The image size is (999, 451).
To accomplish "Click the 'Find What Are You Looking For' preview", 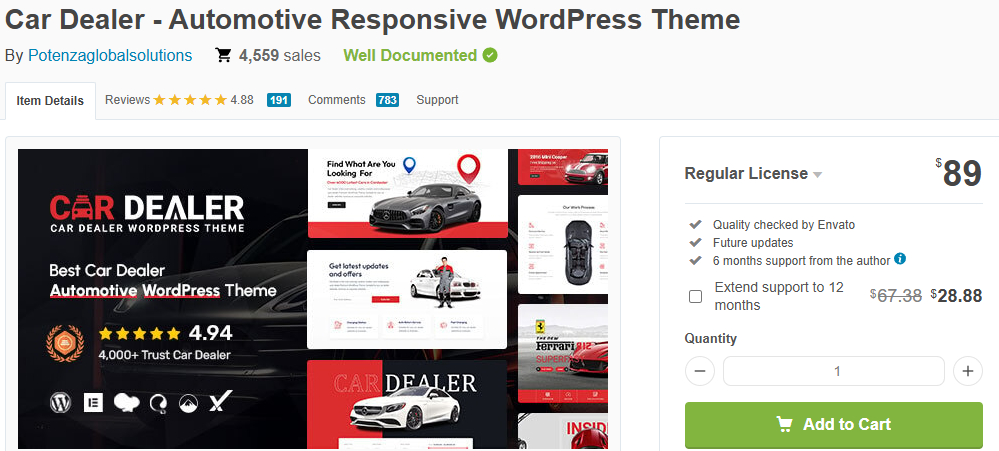I will [x=408, y=194].
